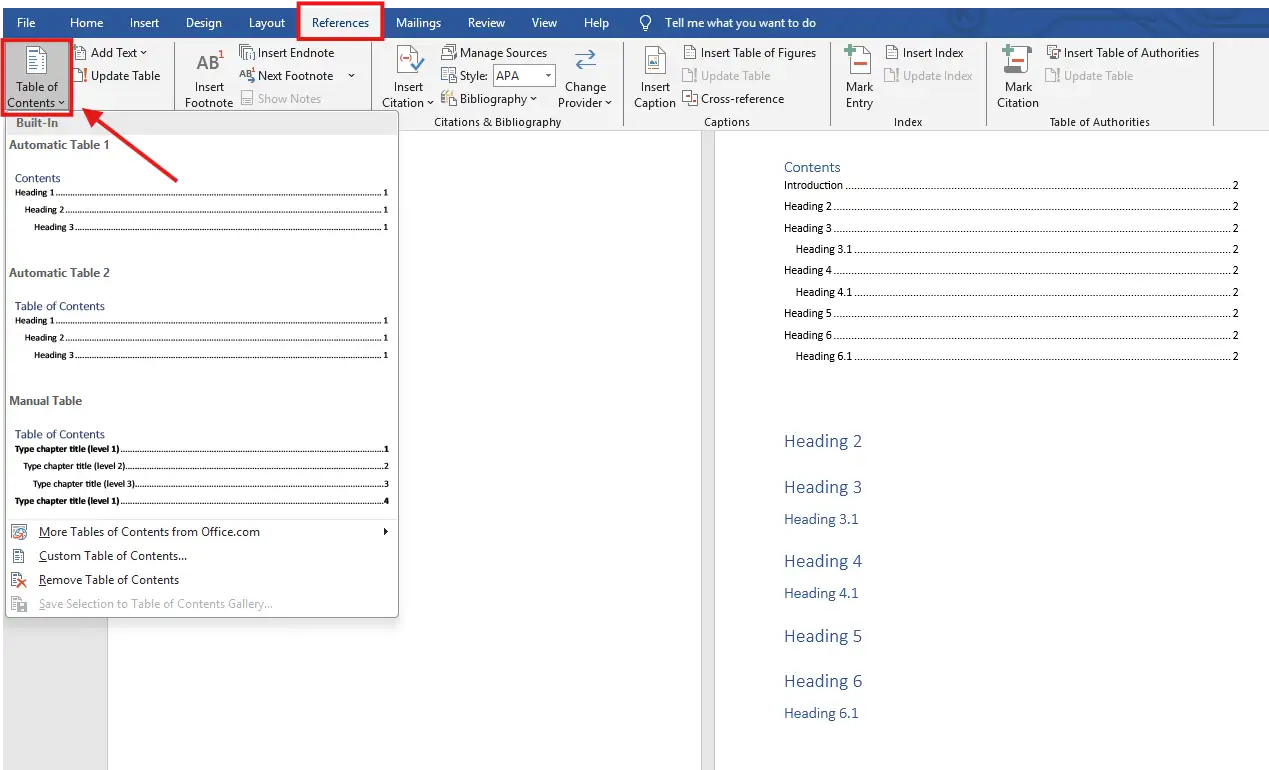Image resolution: width=1269 pixels, height=770 pixels.
Task: Click Mark Citation
Action: tap(1018, 78)
